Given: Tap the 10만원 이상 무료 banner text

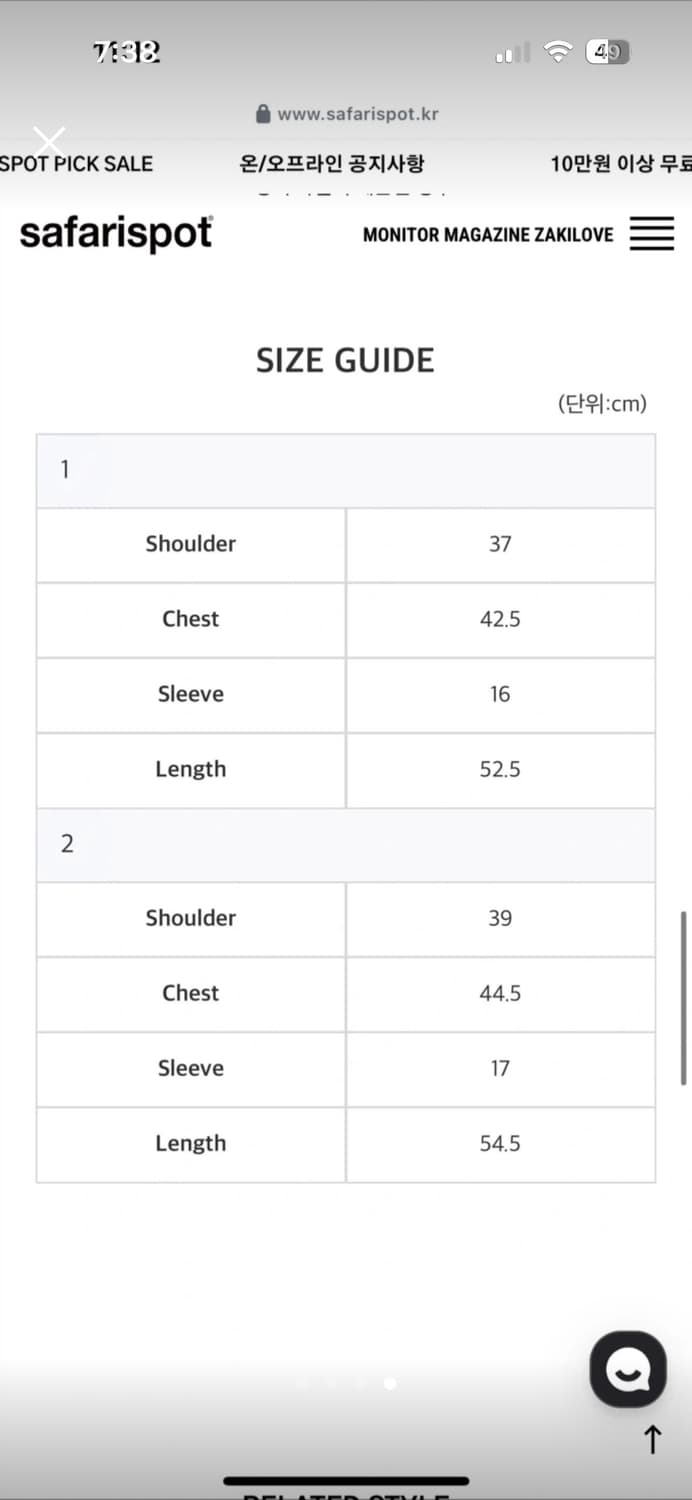Looking at the screenshot, I should [620, 164].
